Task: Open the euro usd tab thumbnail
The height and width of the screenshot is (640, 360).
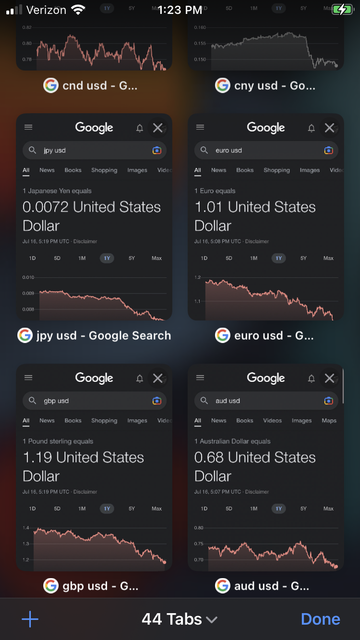Action: pos(266,217)
